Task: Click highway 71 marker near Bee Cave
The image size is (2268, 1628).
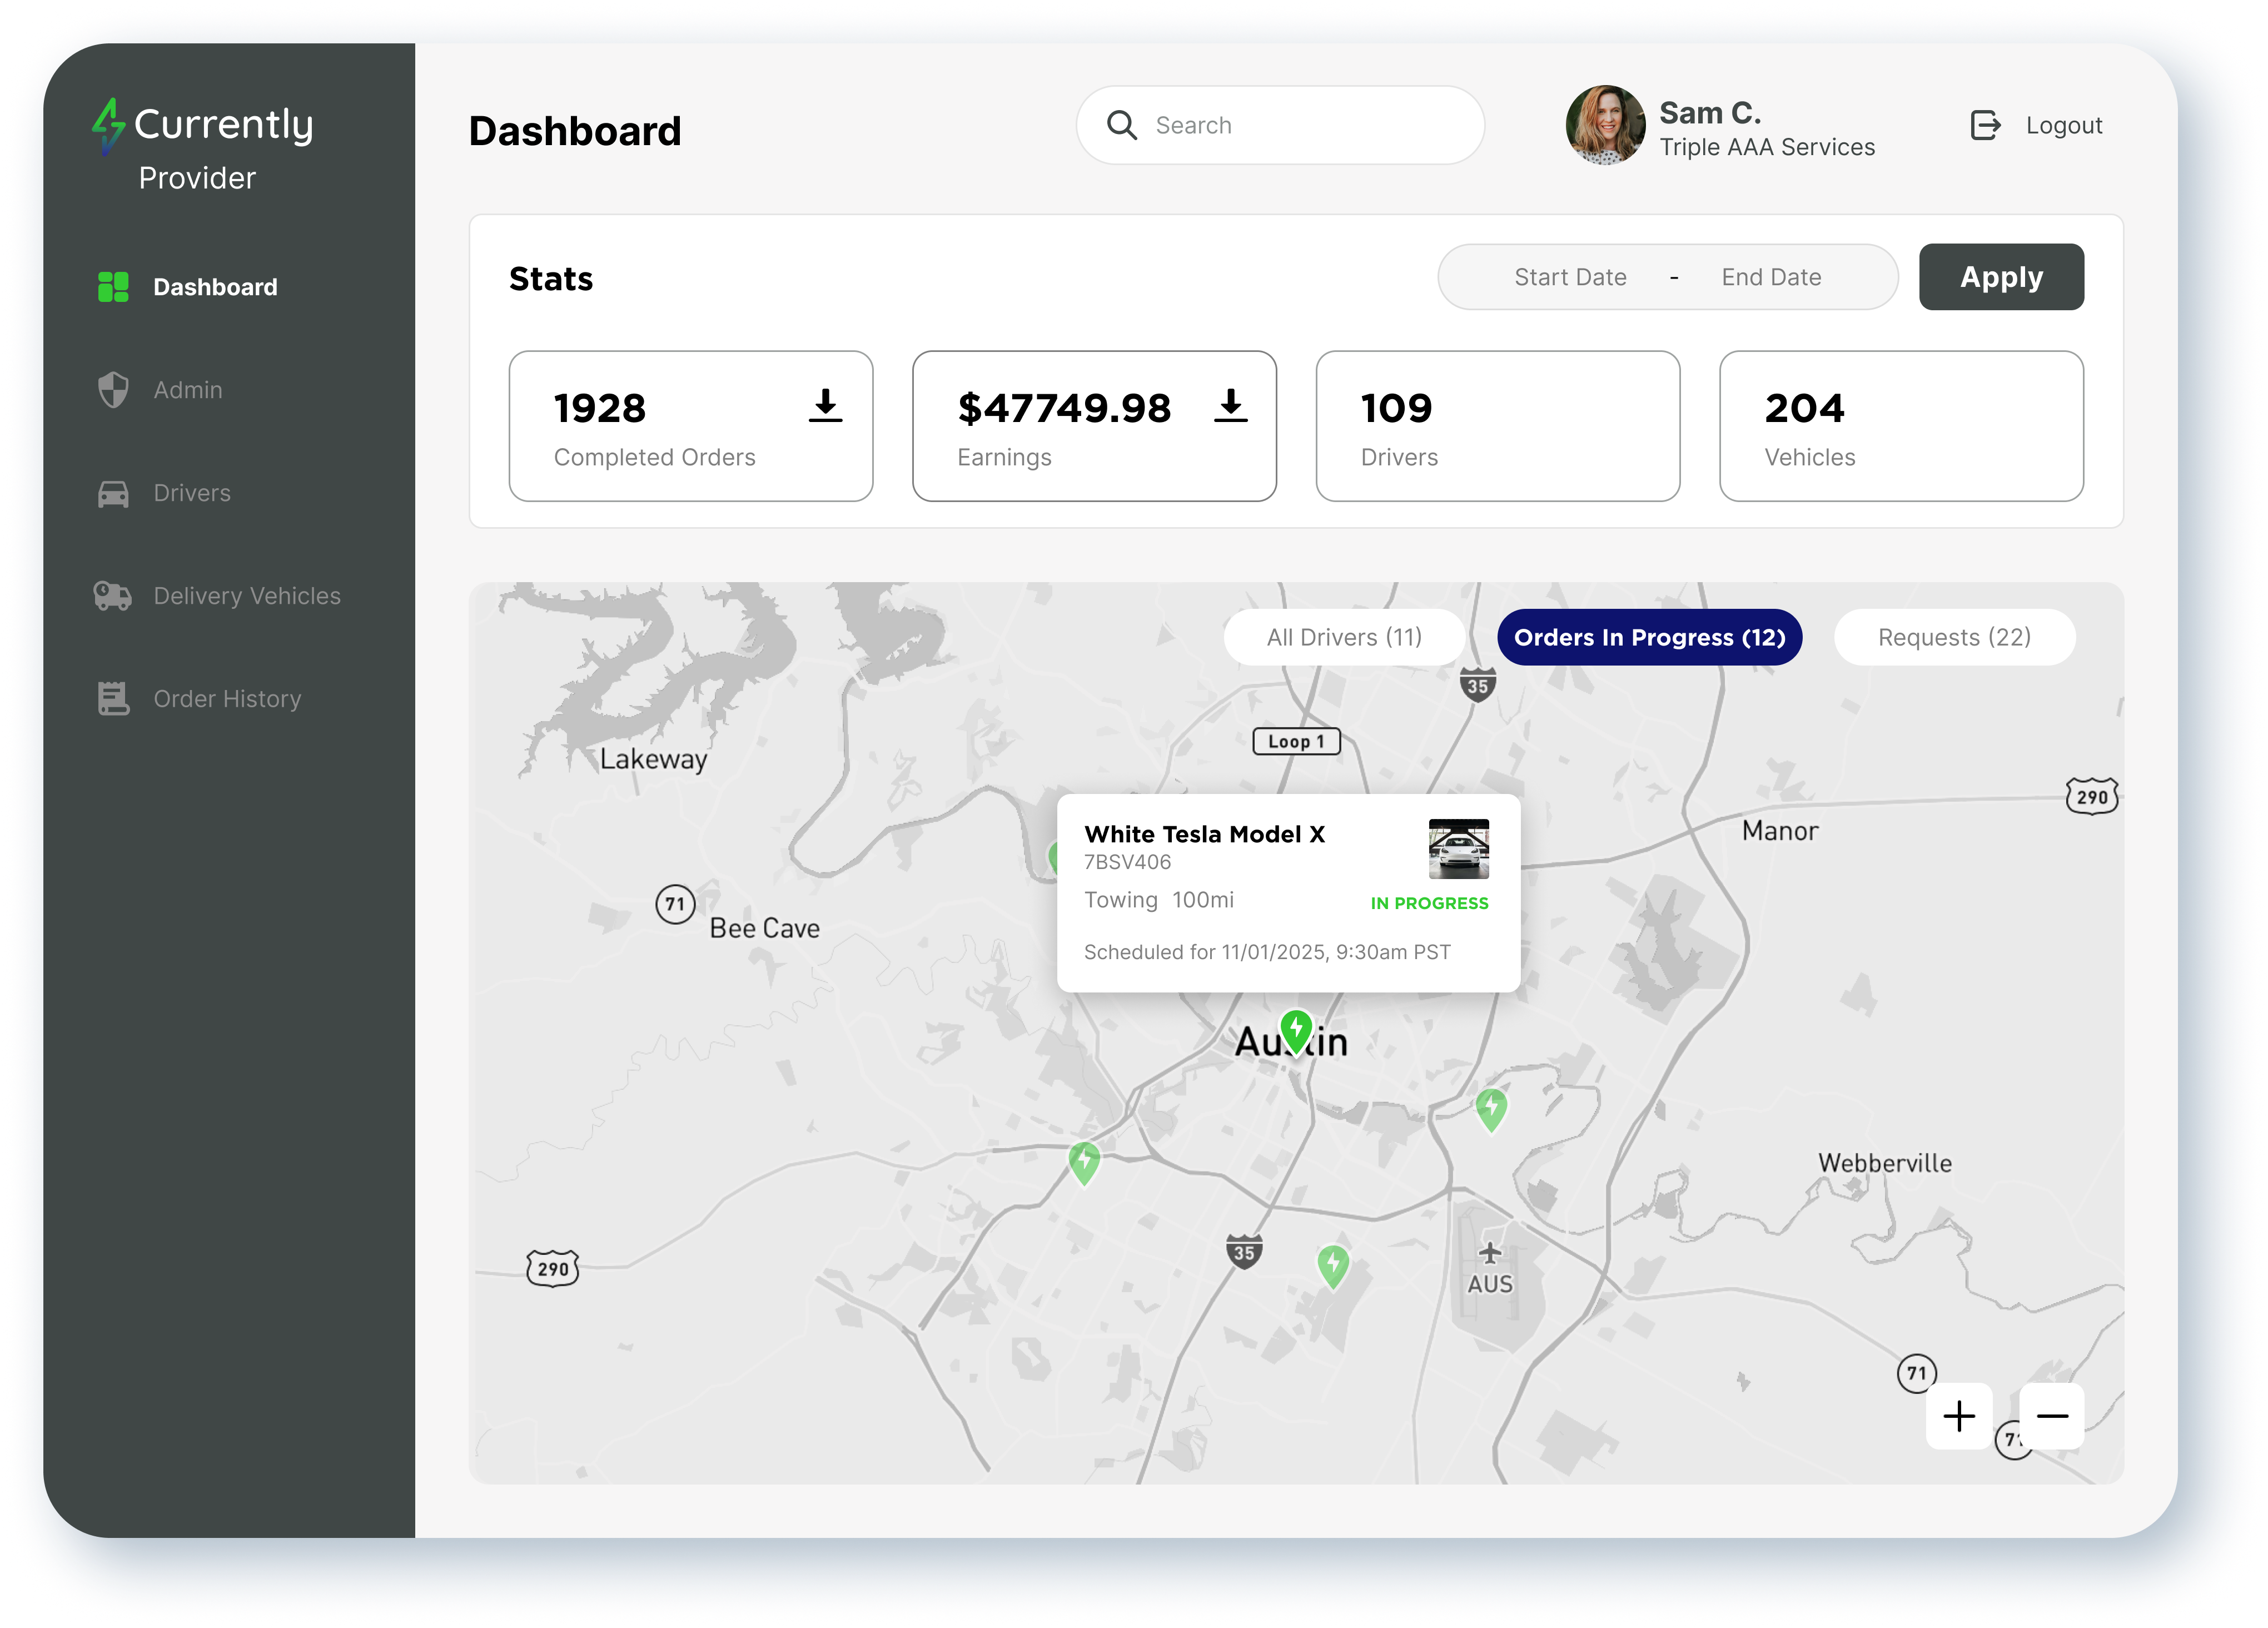Action: click(x=675, y=904)
